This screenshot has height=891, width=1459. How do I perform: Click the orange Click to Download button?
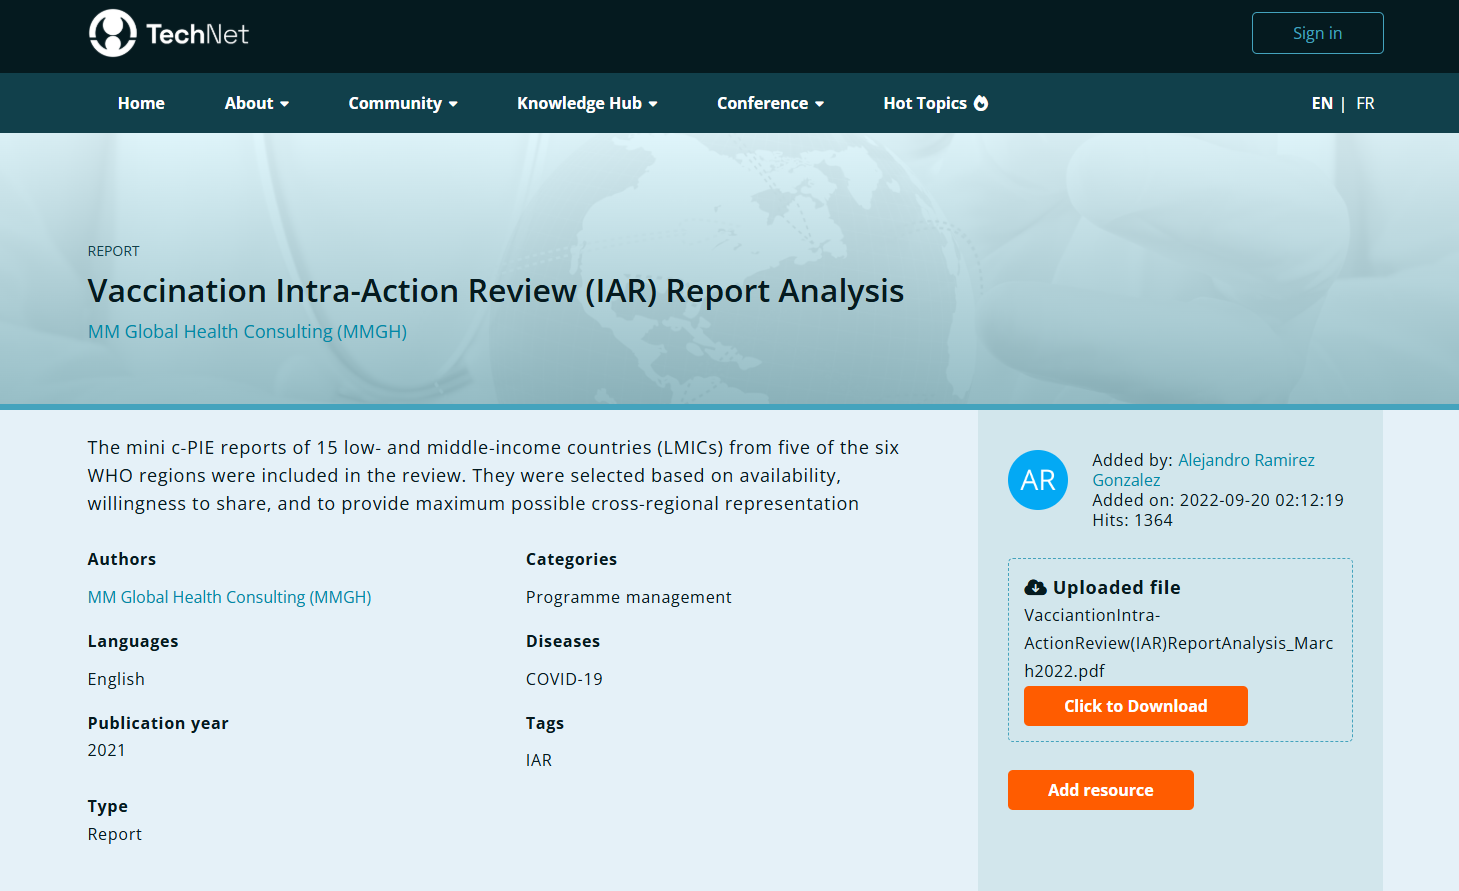[x=1135, y=706]
